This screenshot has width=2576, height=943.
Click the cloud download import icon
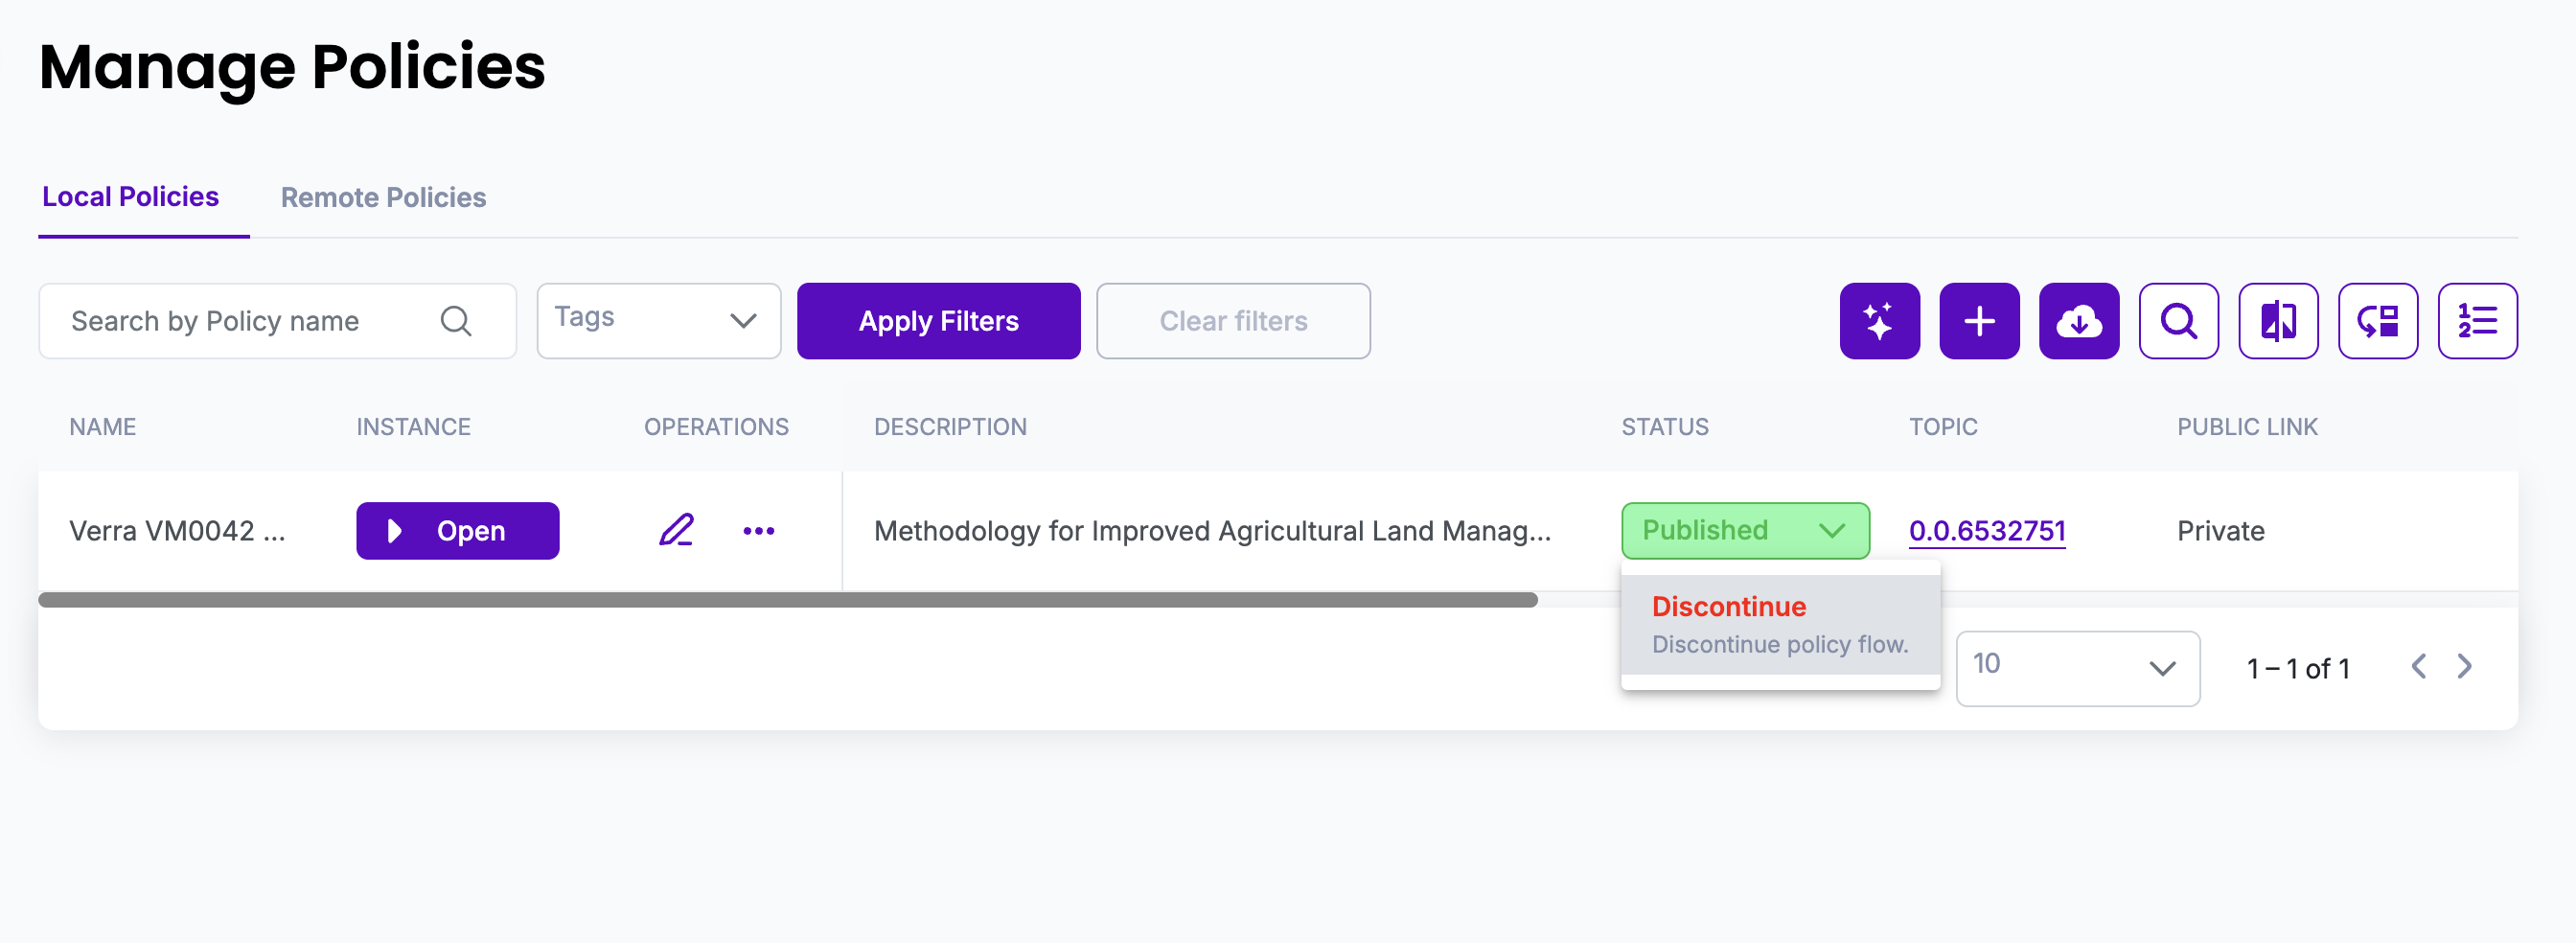[x=2078, y=321]
